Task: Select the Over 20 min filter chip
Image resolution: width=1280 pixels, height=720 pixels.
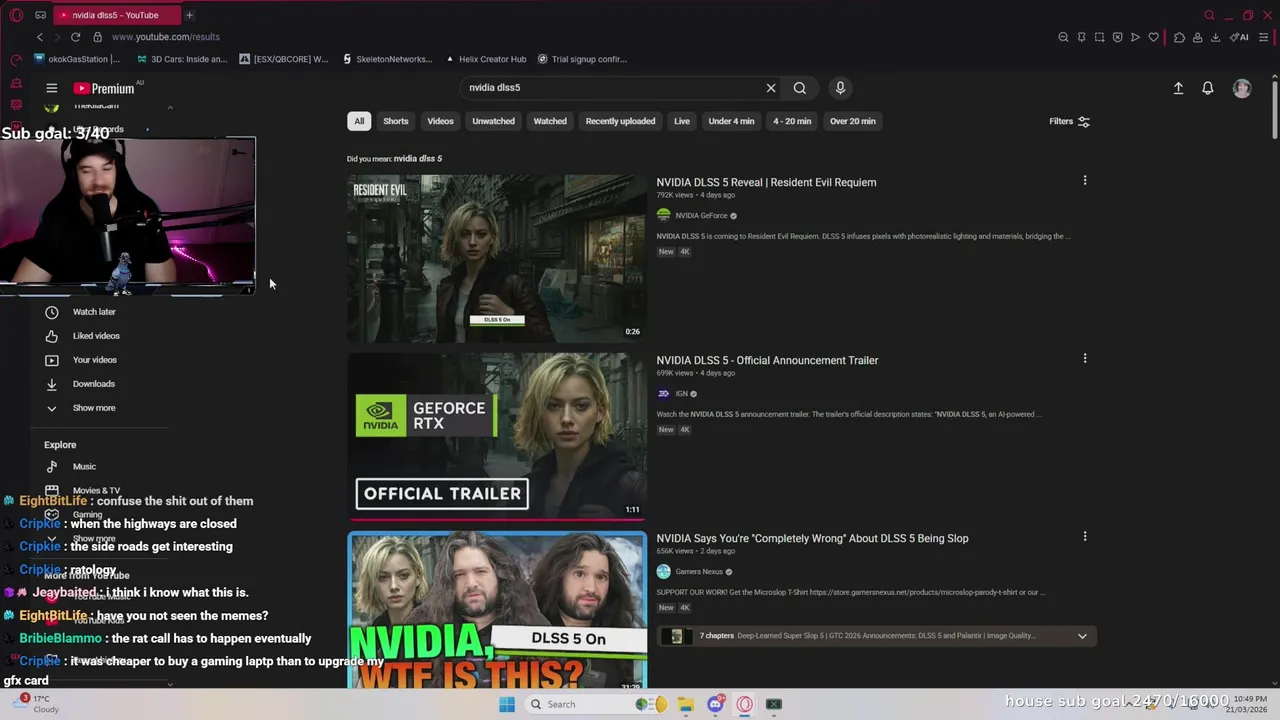Action: point(852,121)
